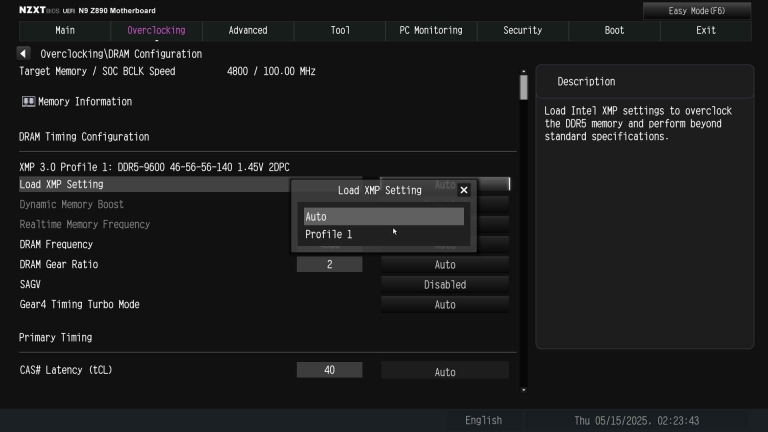
Task: Select the Load XMP Setting row
Action: [x=264, y=184]
